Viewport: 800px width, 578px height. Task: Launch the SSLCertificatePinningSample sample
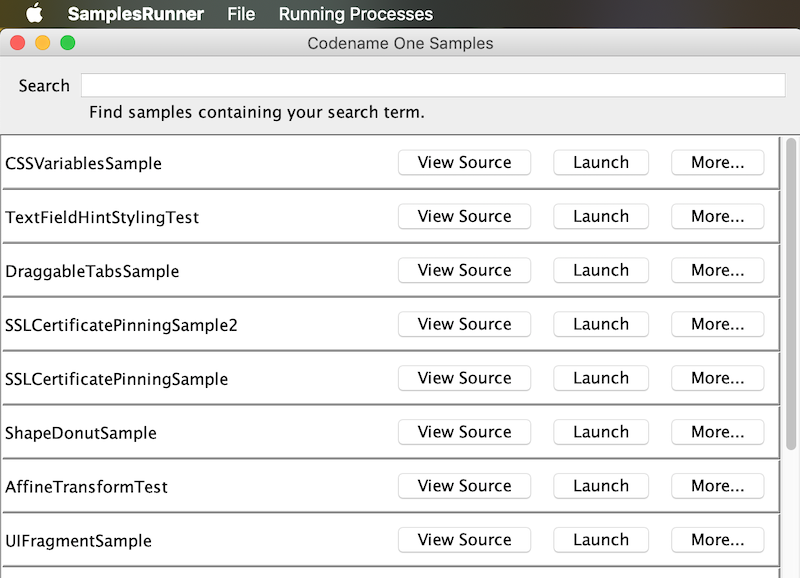[x=600, y=378]
